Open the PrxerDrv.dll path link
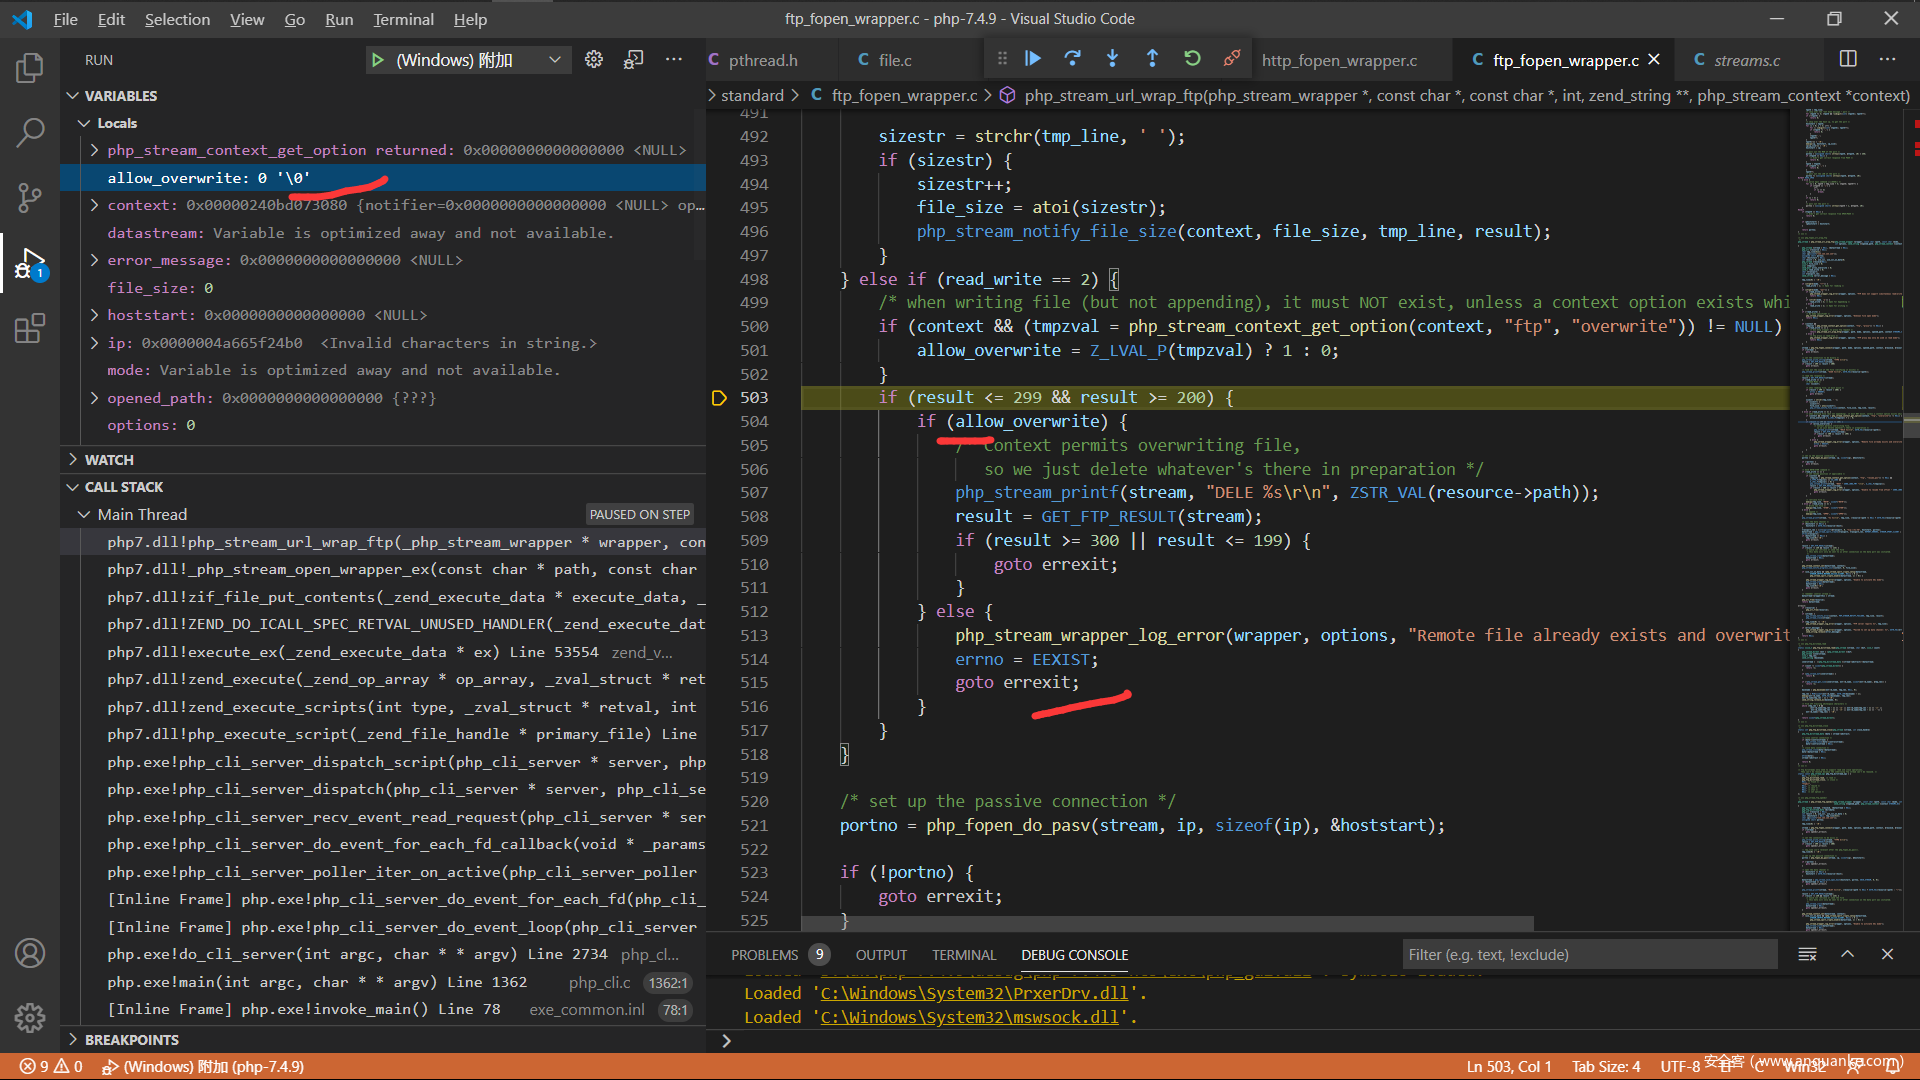The height and width of the screenshot is (1080, 1920). 974,993
